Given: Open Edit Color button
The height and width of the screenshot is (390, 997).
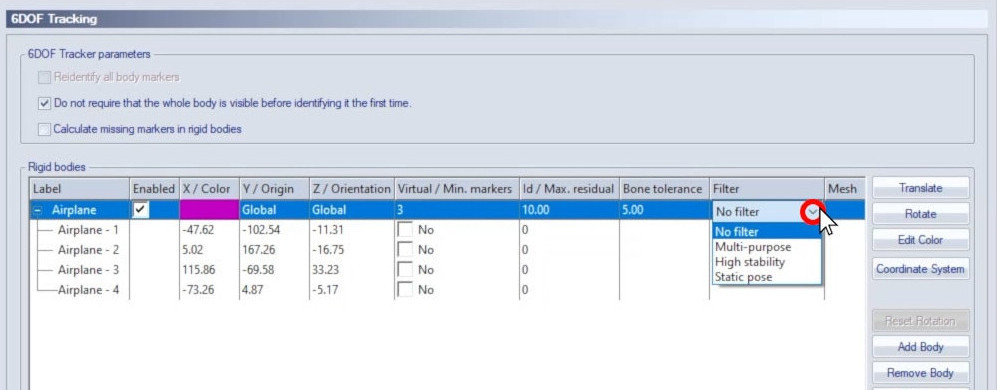Looking at the screenshot, I should (x=921, y=240).
